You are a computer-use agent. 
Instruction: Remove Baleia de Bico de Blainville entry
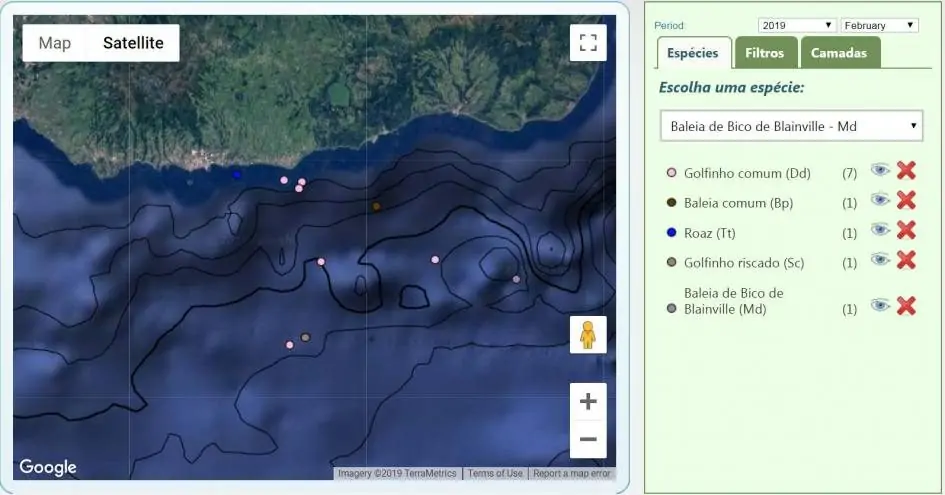[x=906, y=306]
